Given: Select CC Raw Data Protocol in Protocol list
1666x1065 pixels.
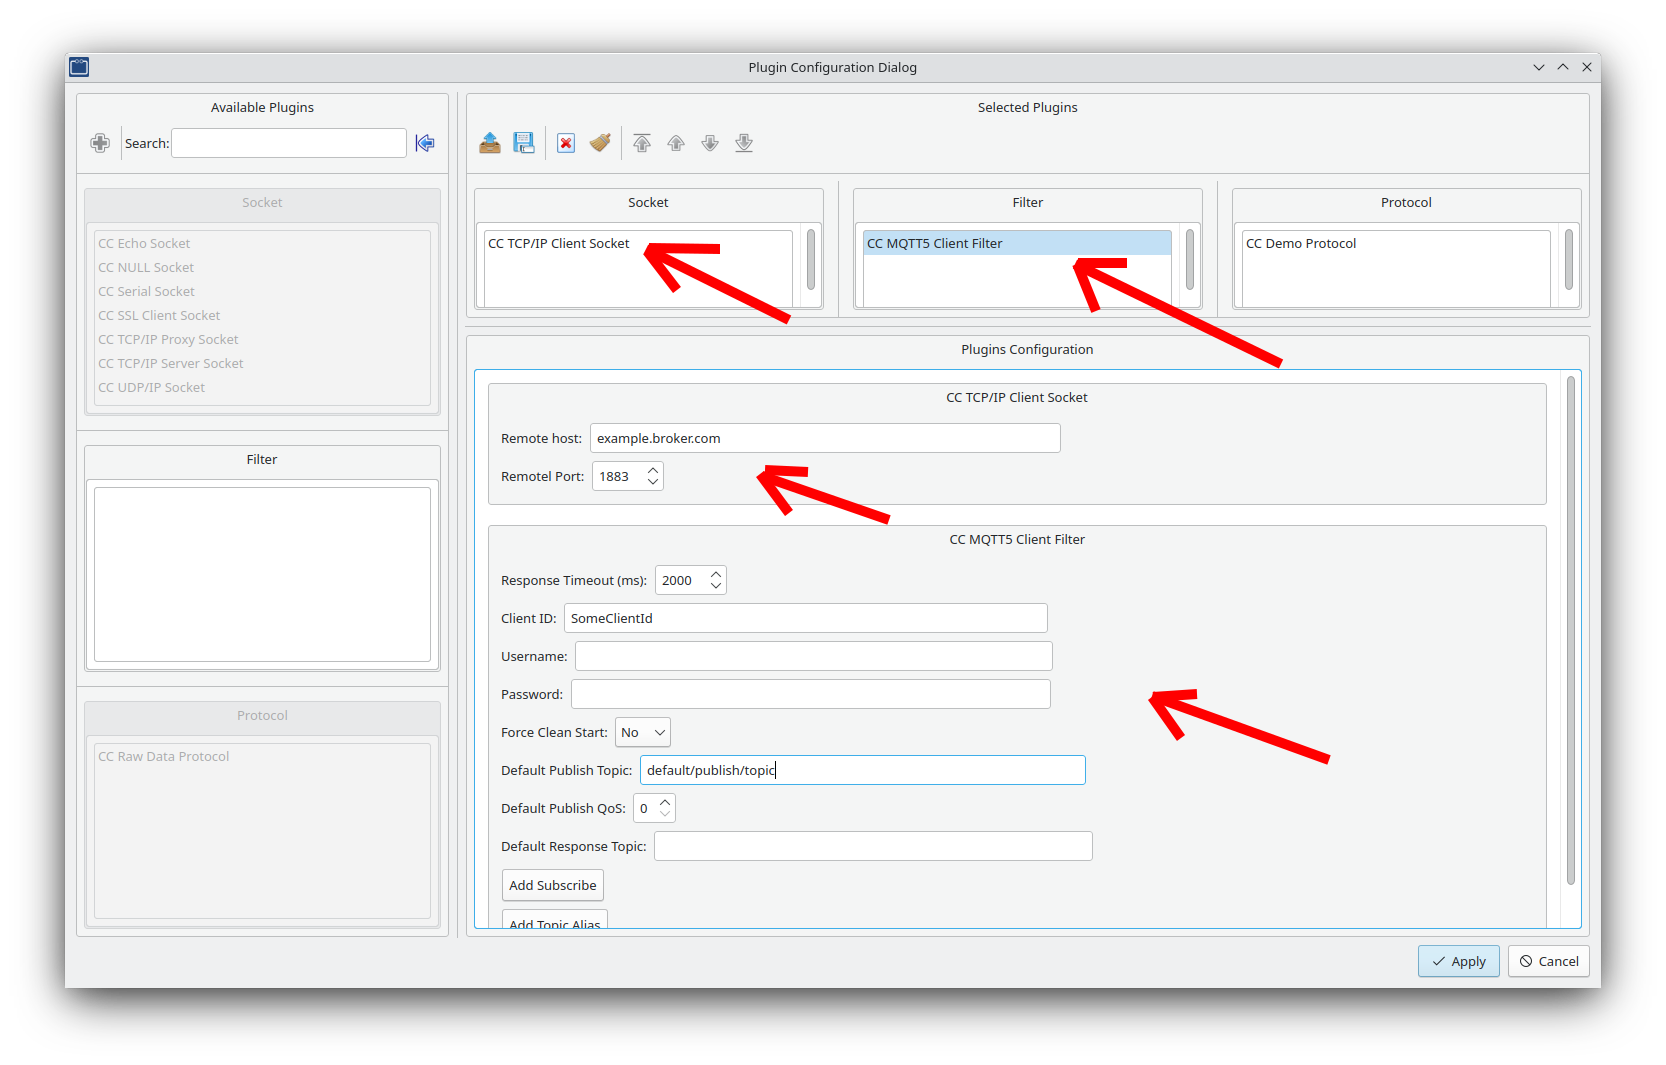Looking at the screenshot, I should point(163,756).
